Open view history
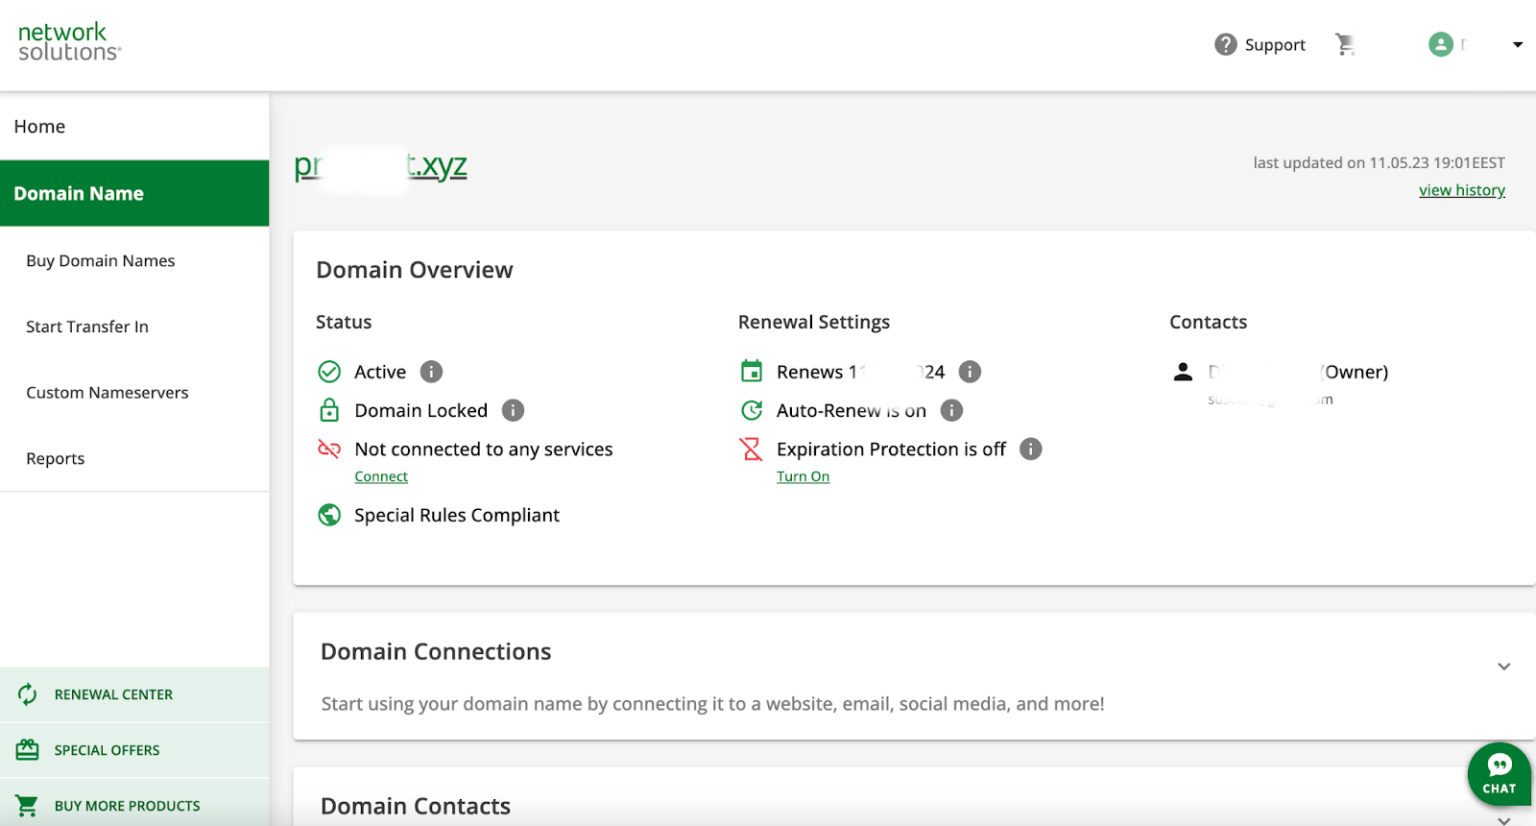The height and width of the screenshot is (826, 1536). tap(1462, 190)
